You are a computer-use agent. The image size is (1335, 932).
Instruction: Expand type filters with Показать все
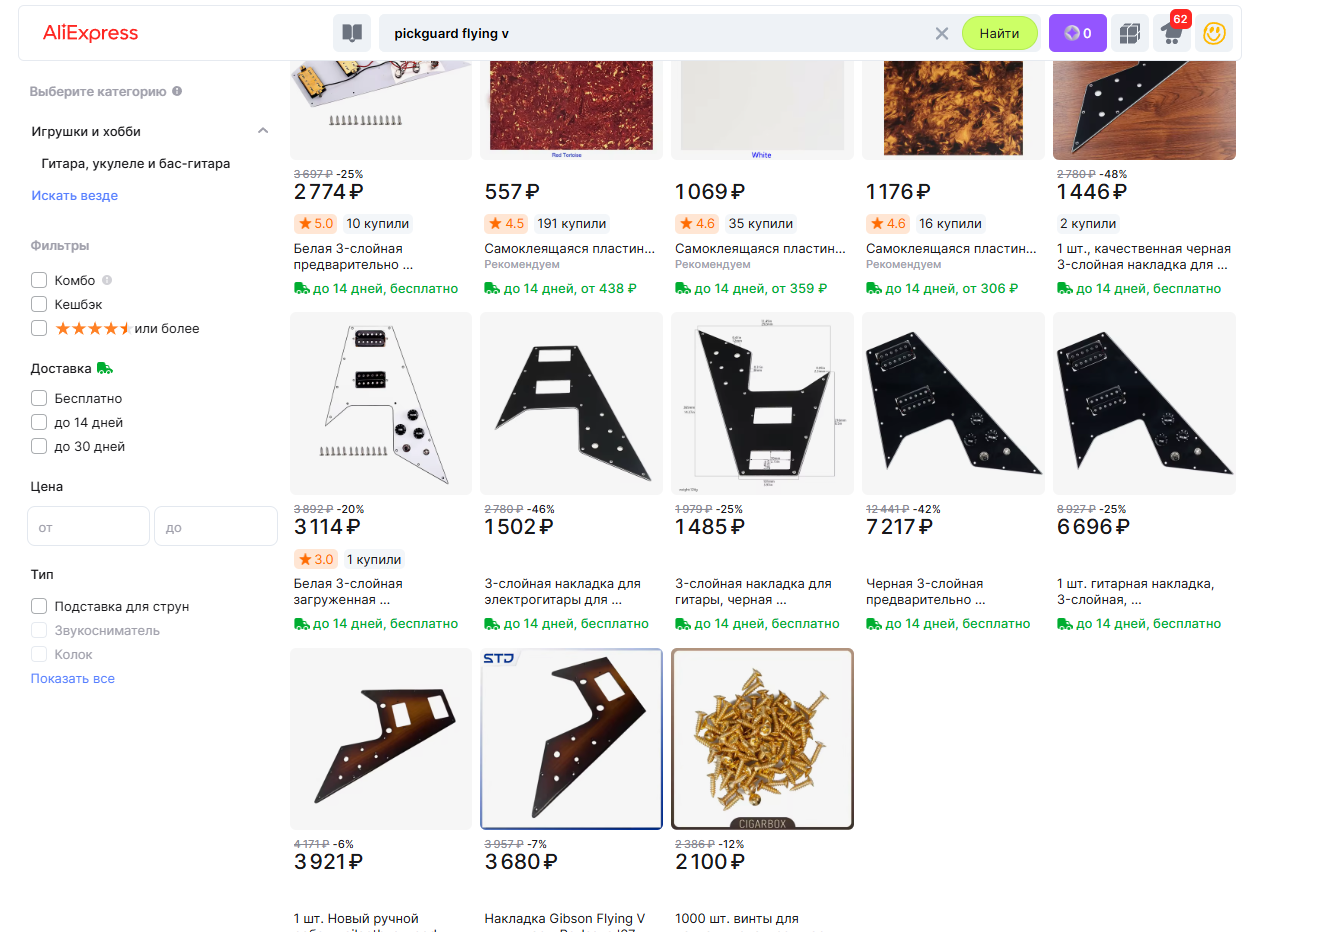(73, 678)
